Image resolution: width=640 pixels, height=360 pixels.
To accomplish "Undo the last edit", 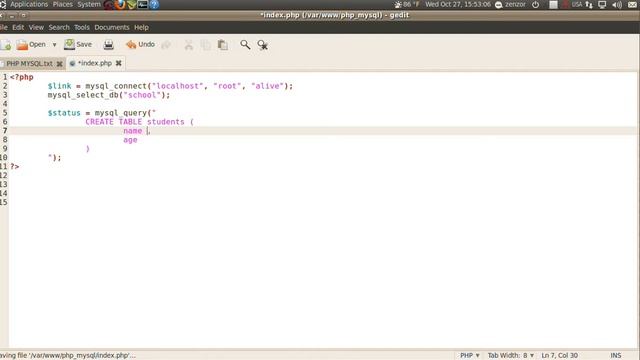I will tap(140, 44).
